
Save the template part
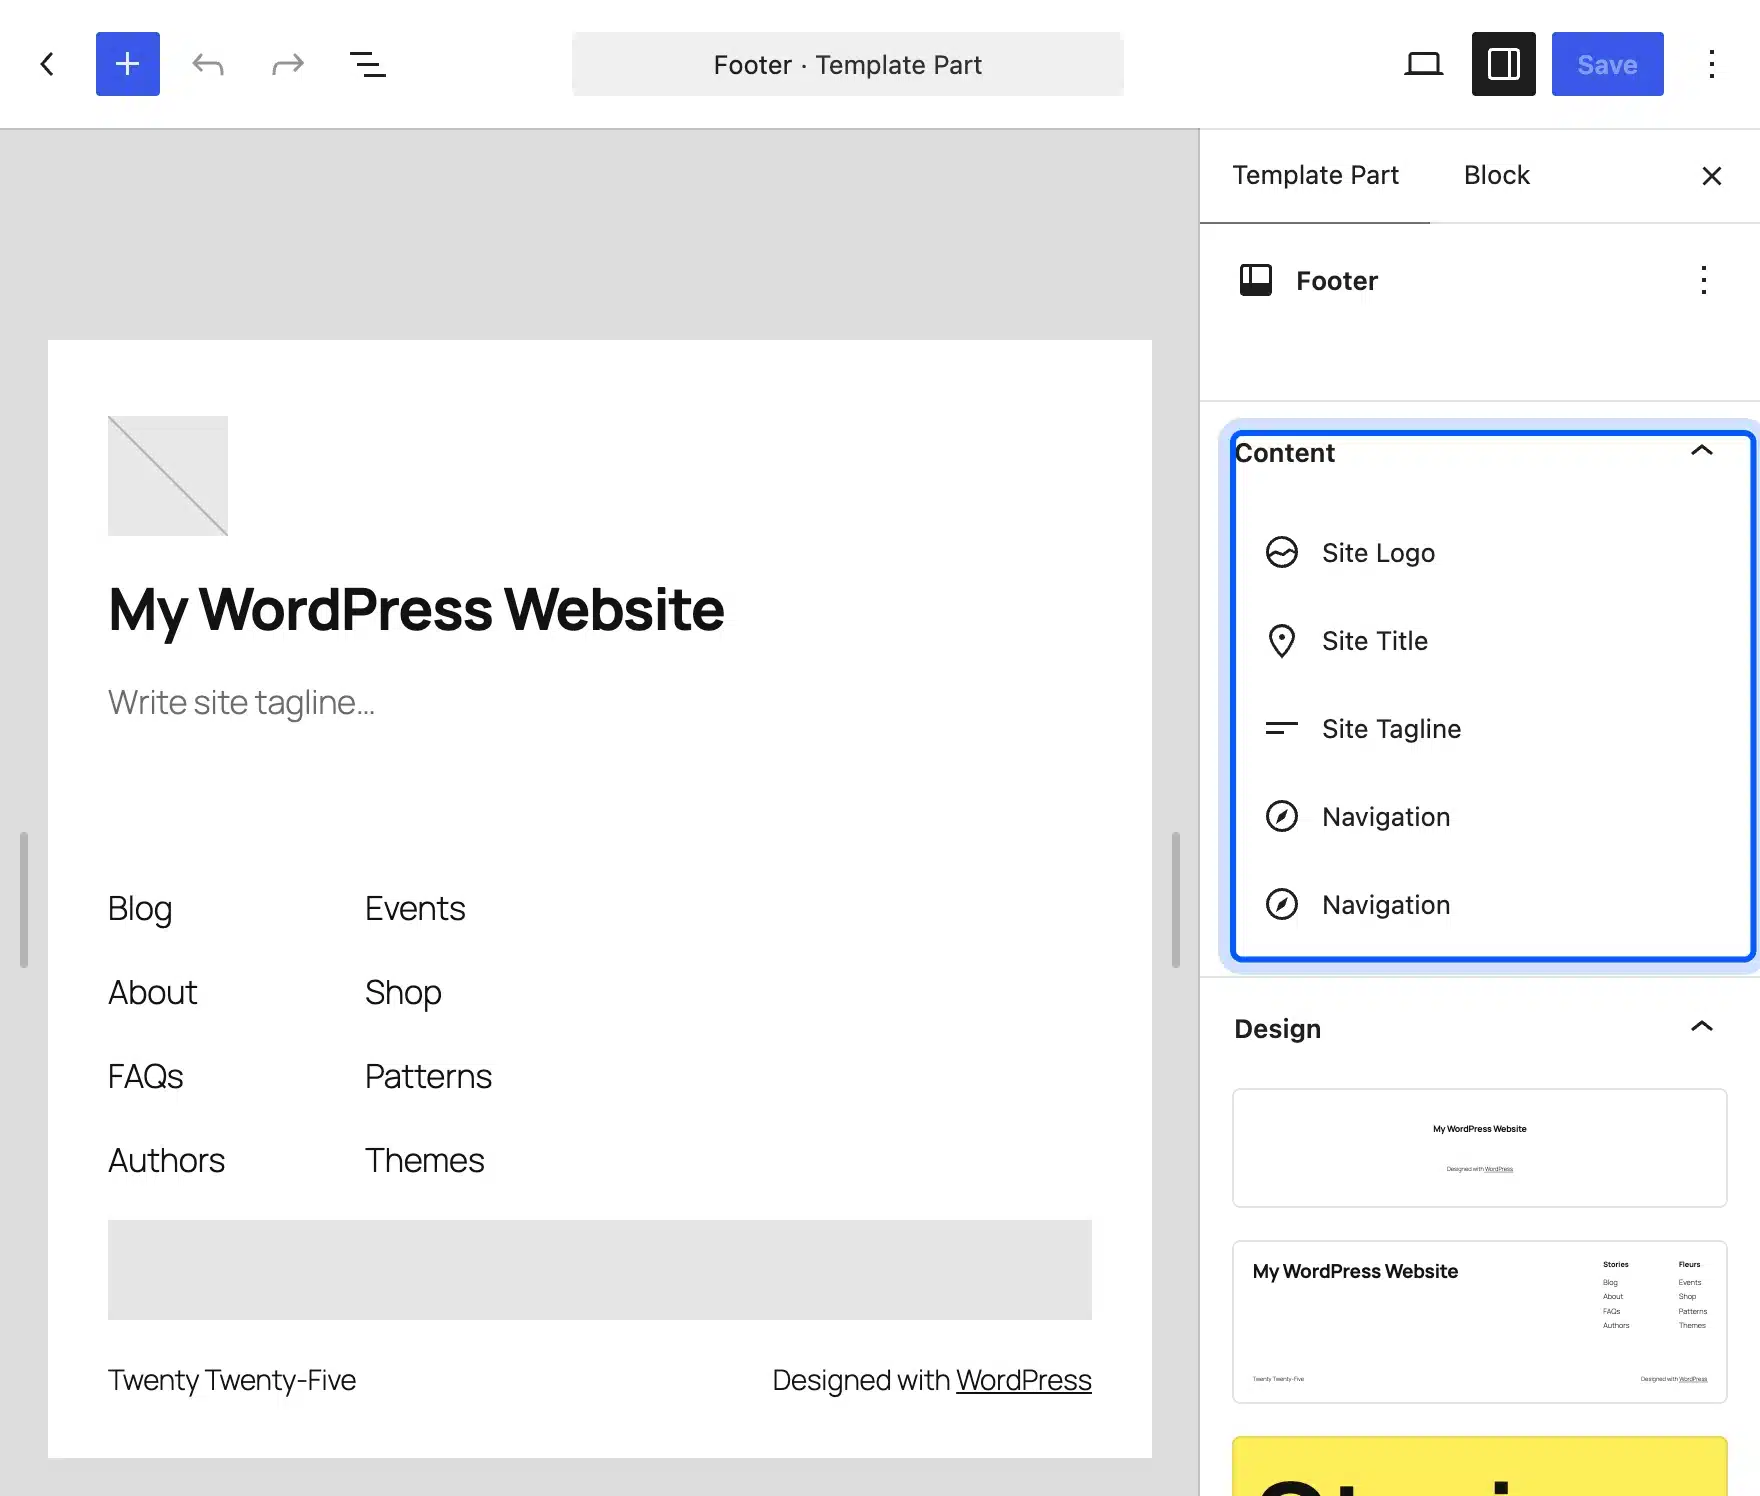pyautogui.click(x=1608, y=64)
